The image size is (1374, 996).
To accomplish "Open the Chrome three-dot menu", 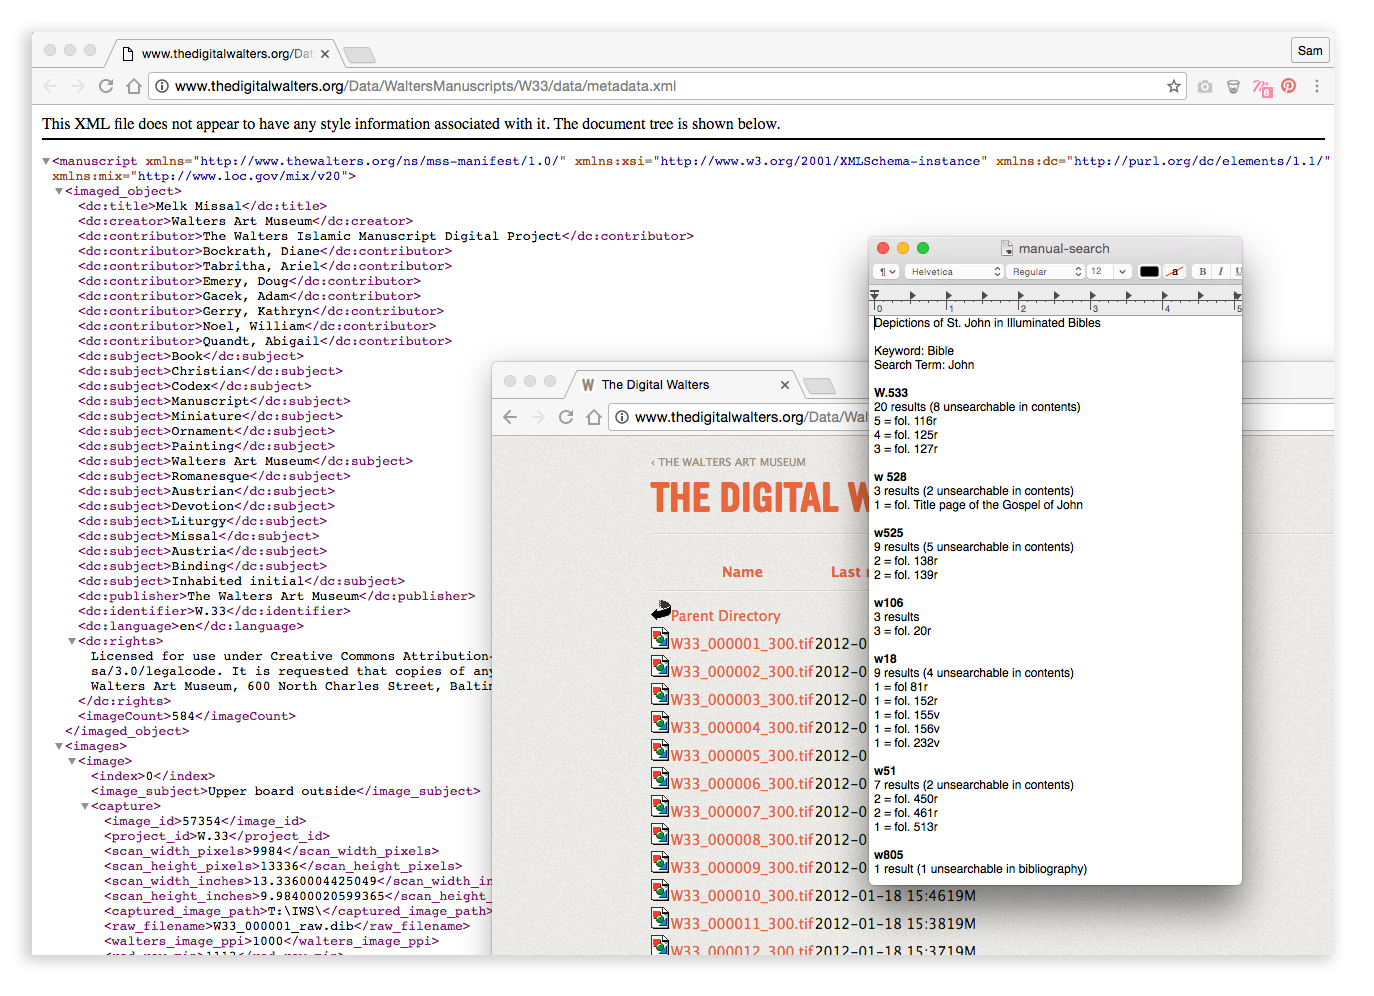I will tap(1316, 86).
